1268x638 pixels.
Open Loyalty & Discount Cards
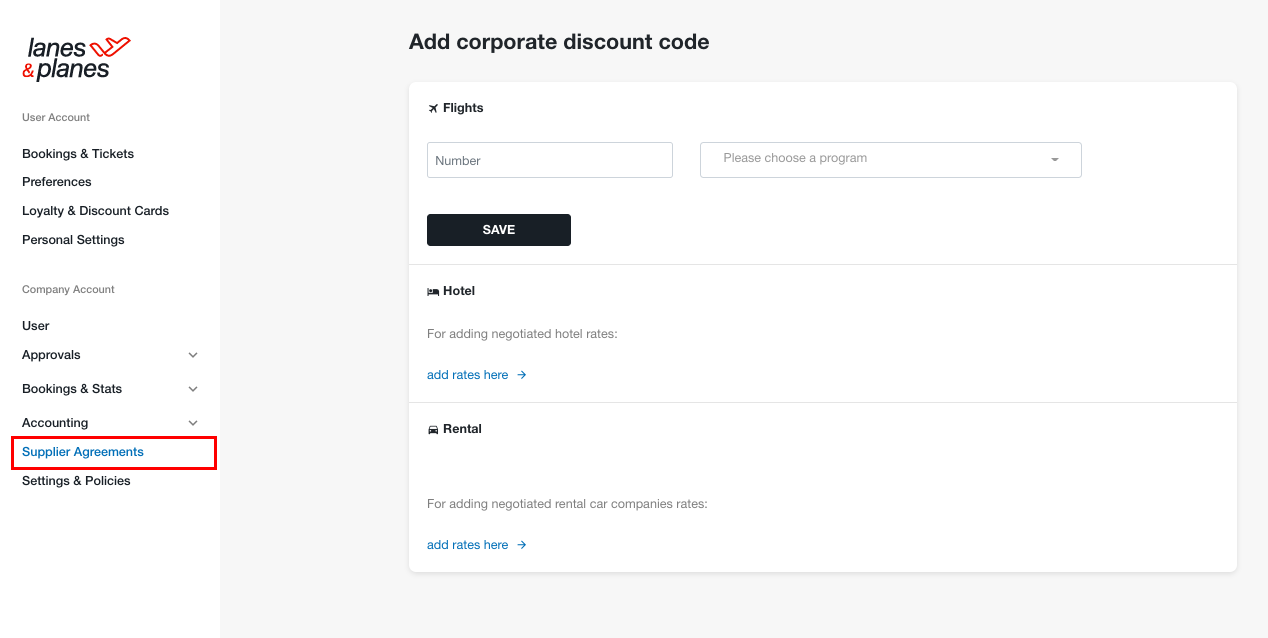(96, 211)
